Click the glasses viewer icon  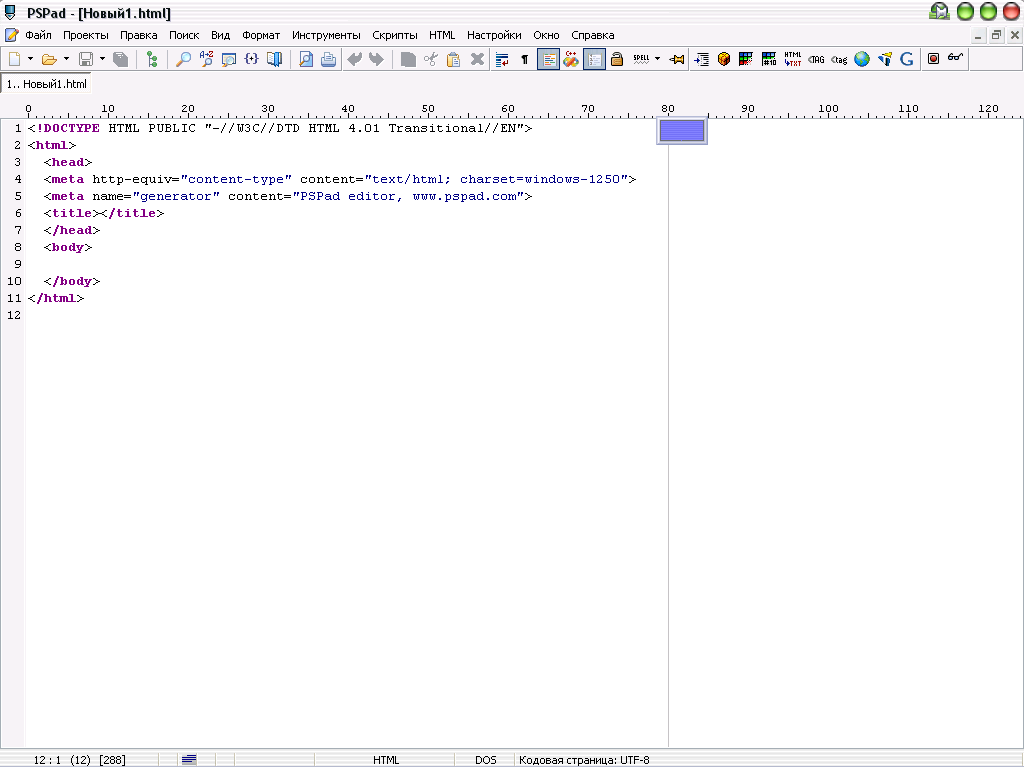[x=955, y=59]
